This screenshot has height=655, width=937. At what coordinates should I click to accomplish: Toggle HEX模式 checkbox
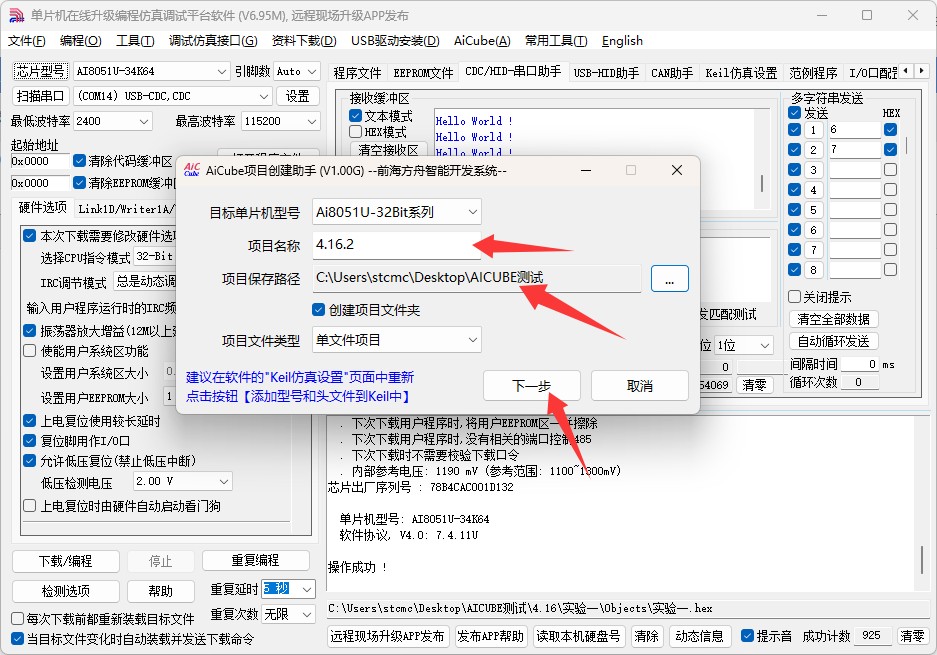(356, 131)
